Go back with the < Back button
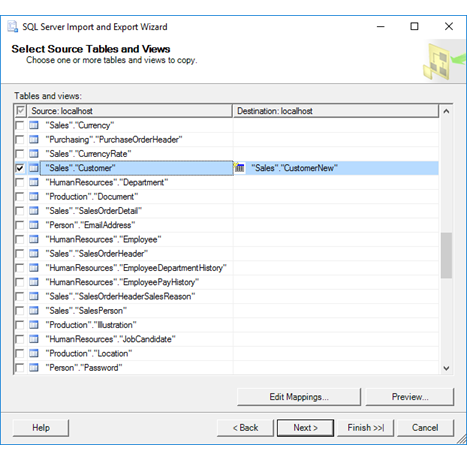 tap(245, 428)
